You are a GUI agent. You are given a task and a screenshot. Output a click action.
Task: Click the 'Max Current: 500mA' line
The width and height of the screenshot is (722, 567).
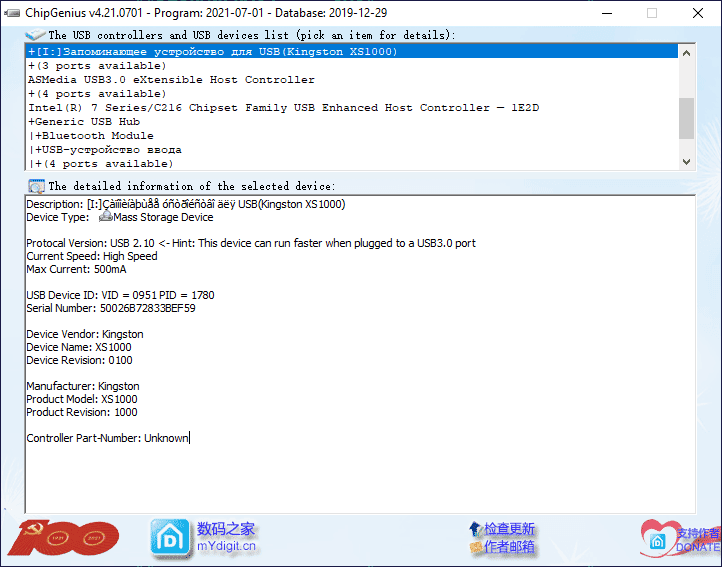click(x=76, y=269)
